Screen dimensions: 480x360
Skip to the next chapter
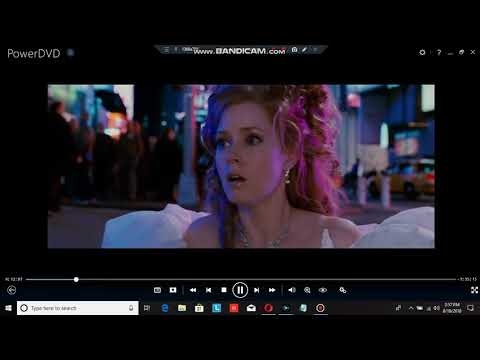pyautogui.click(x=256, y=290)
